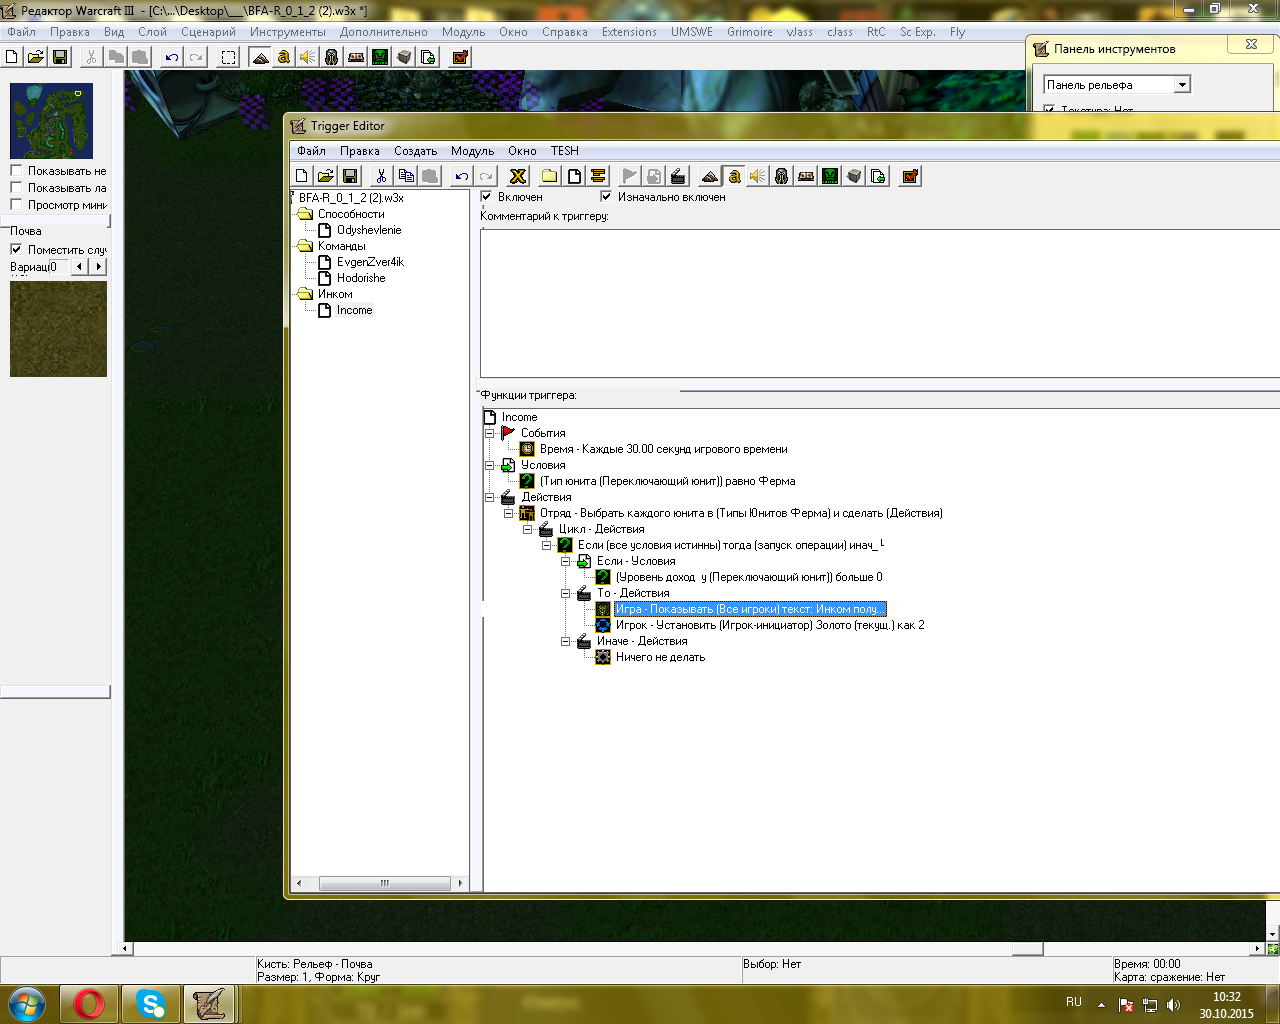
Task: Test map from main window toolbar
Action: point(460,57)
